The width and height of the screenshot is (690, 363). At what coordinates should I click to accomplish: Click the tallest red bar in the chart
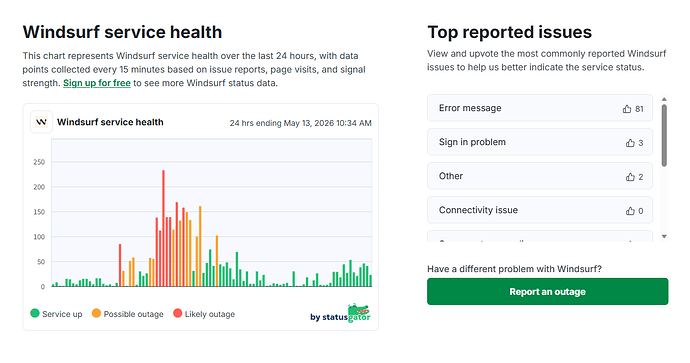click(163, 228)
